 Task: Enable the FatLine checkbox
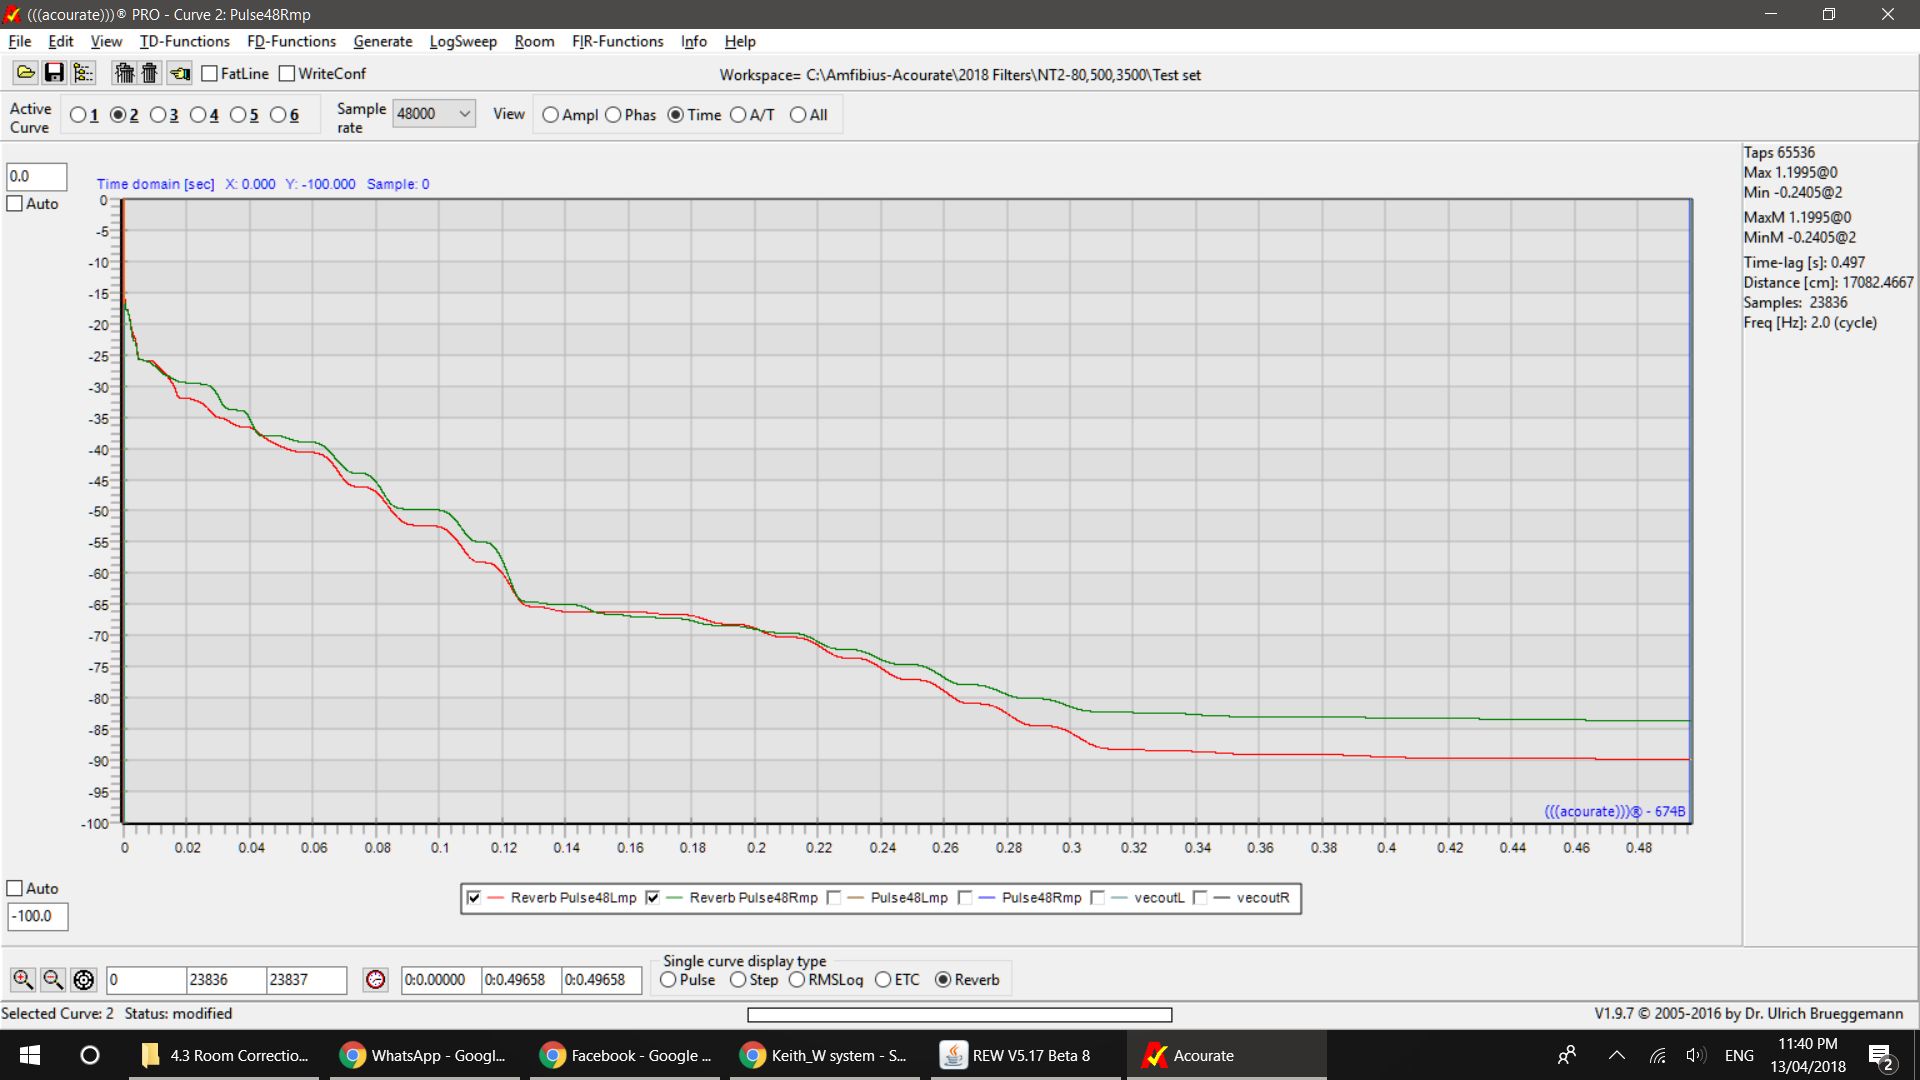[210, 73]
